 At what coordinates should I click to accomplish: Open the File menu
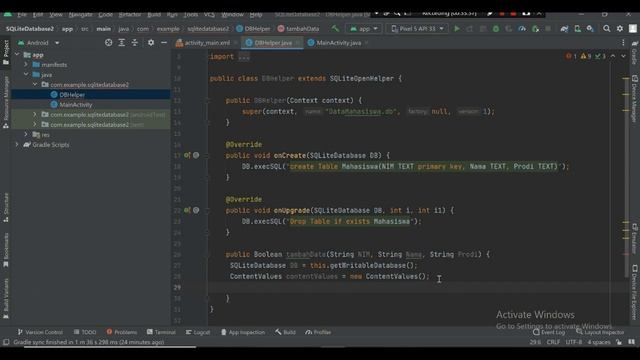[22, 15]
